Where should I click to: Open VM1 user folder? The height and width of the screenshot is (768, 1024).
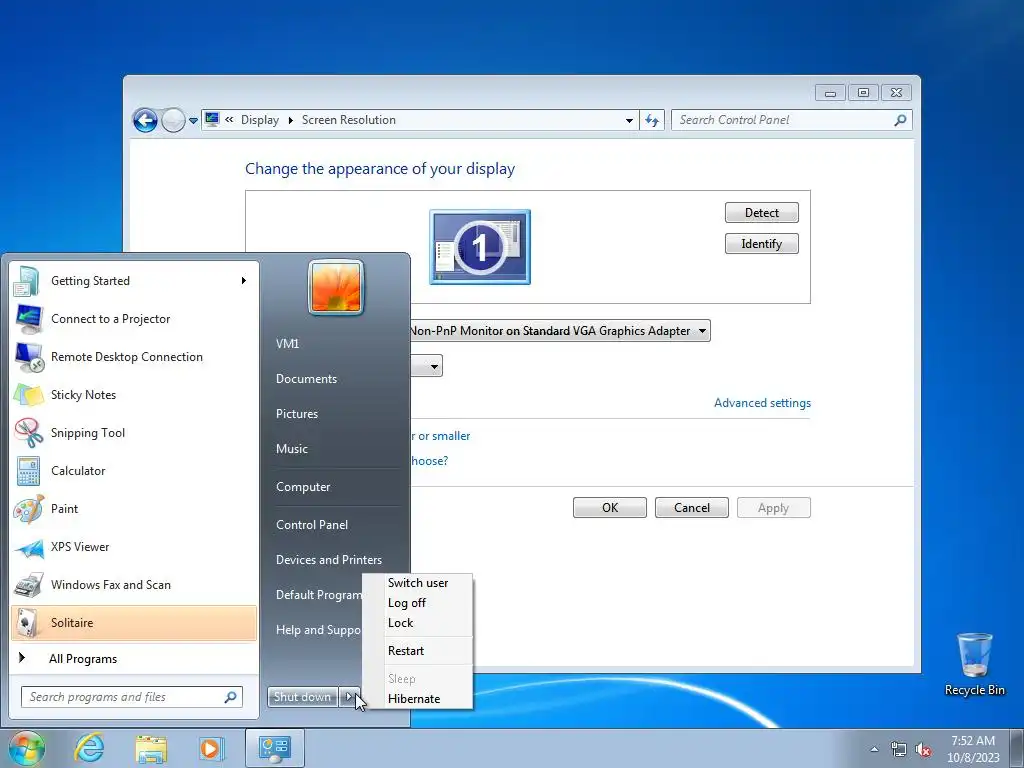coord(287,344)
